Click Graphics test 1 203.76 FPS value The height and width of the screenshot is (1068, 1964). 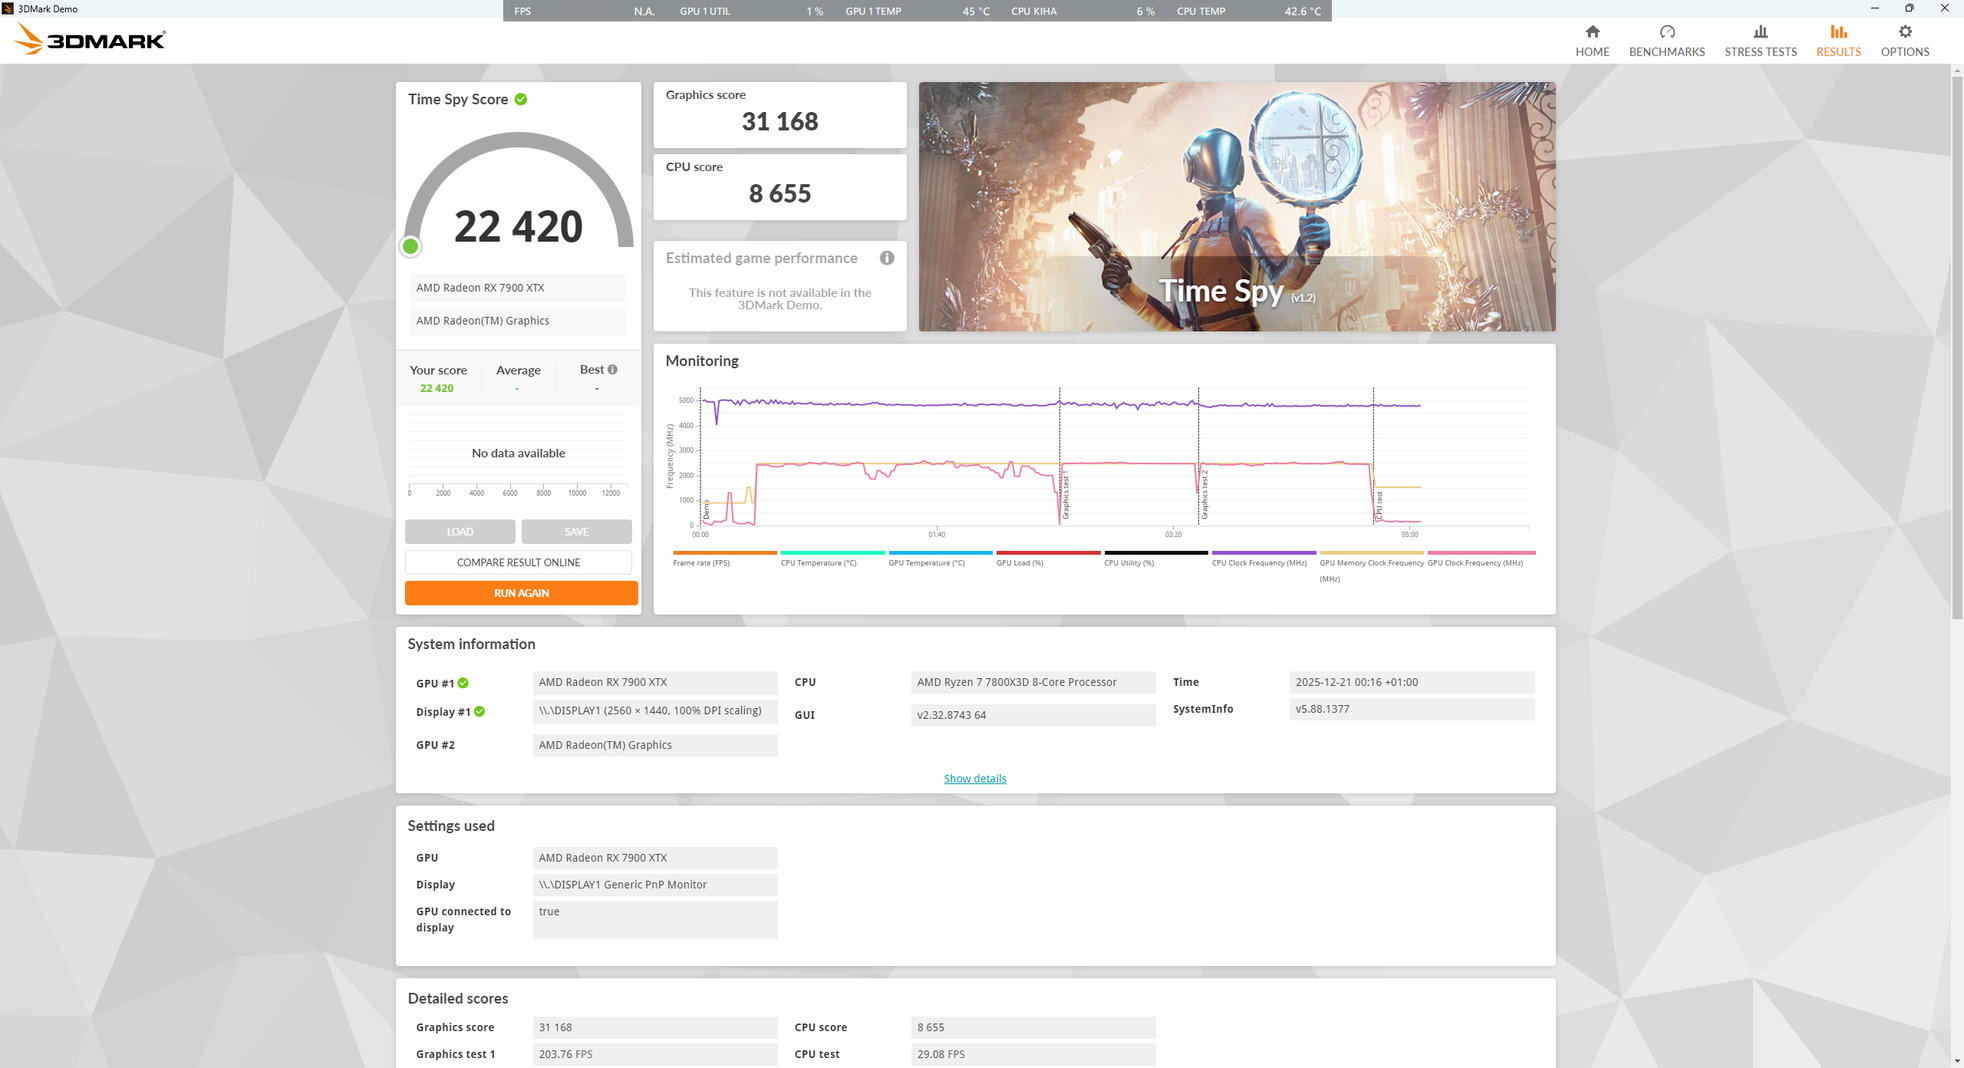[655, 1054]
